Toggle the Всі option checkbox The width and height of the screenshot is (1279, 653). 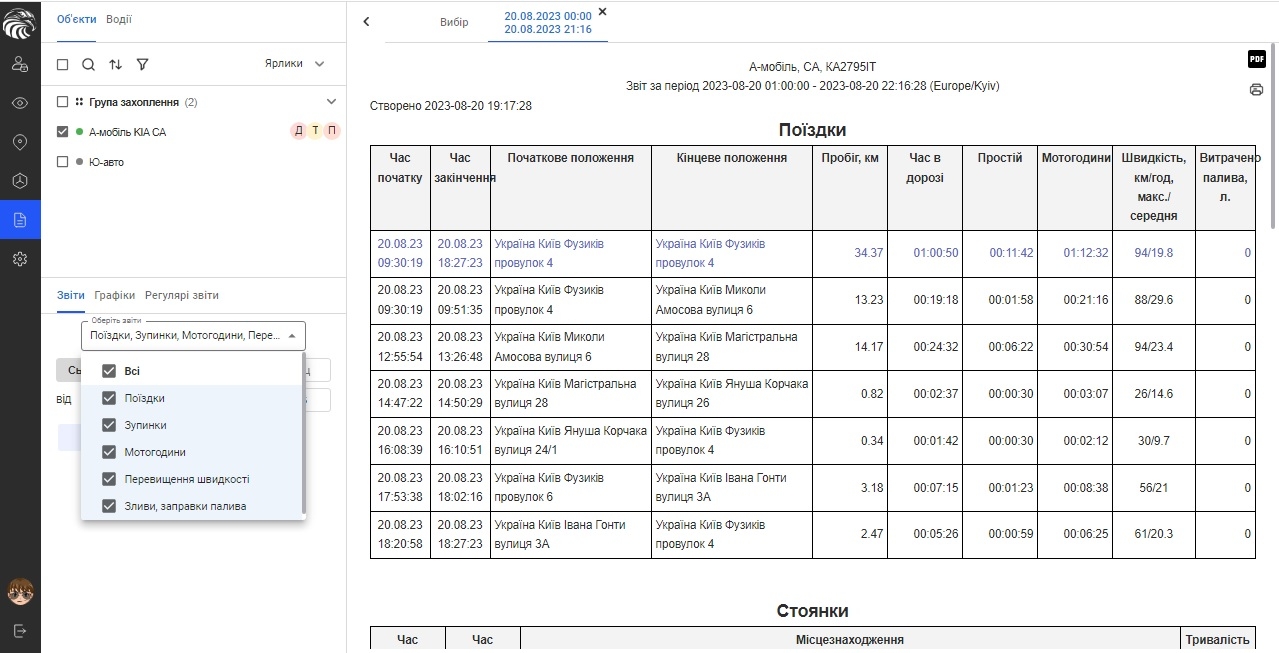109,371
